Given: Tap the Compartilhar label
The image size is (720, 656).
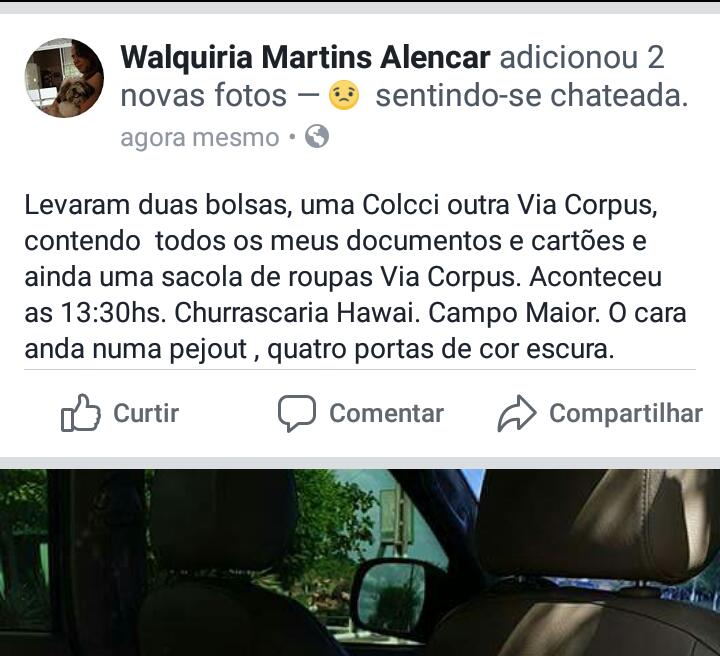Looking at the screenshot, I should tap(626, 413).
